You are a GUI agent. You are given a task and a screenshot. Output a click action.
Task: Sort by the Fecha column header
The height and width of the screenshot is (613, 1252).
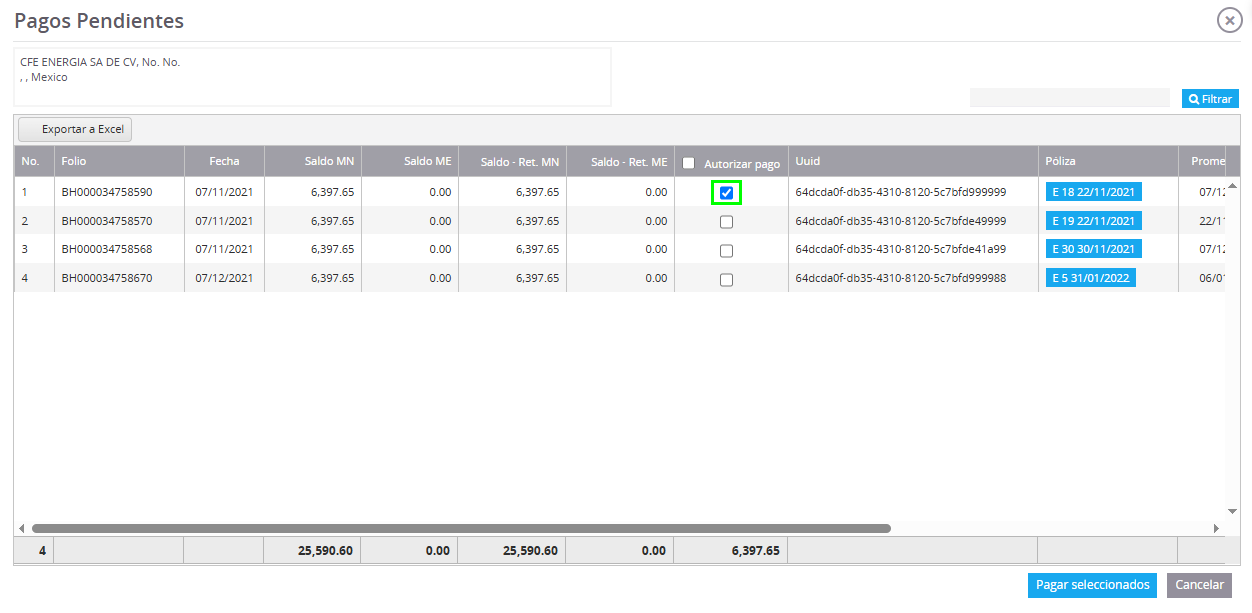[x=224, y=161]
